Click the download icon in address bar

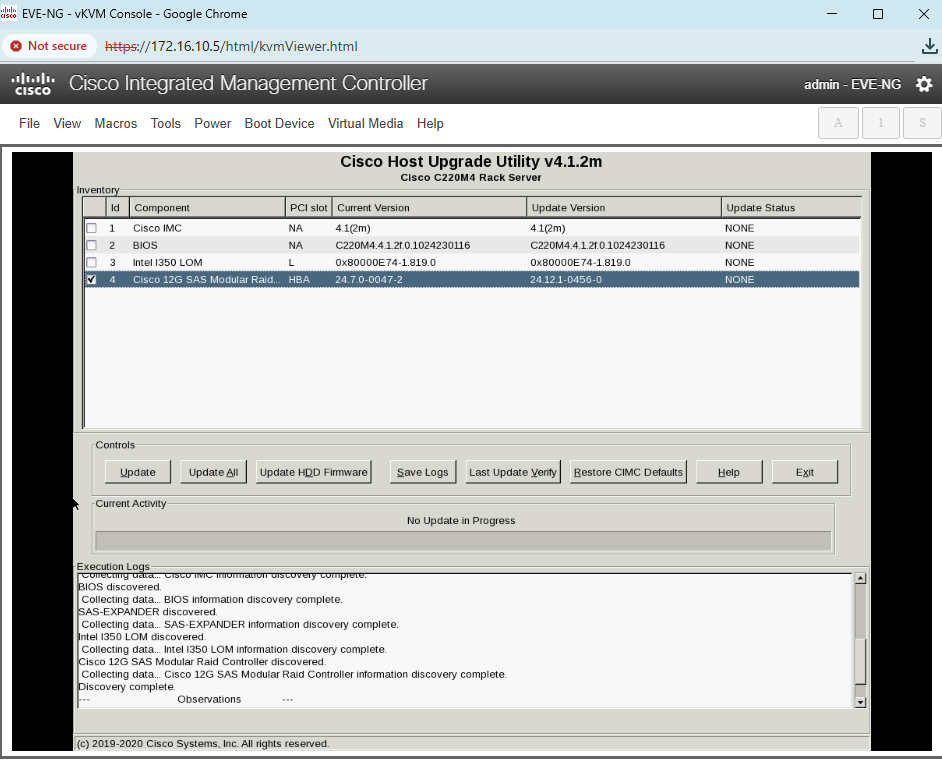tap(929, 46)
